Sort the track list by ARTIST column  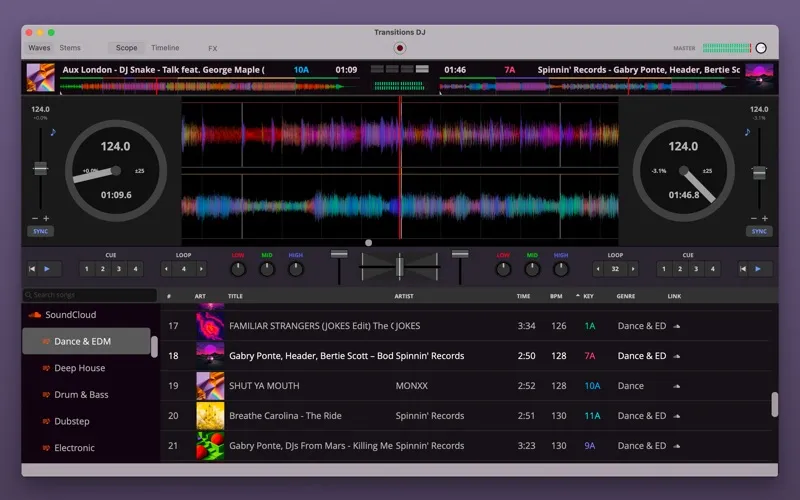pos(404,296)
